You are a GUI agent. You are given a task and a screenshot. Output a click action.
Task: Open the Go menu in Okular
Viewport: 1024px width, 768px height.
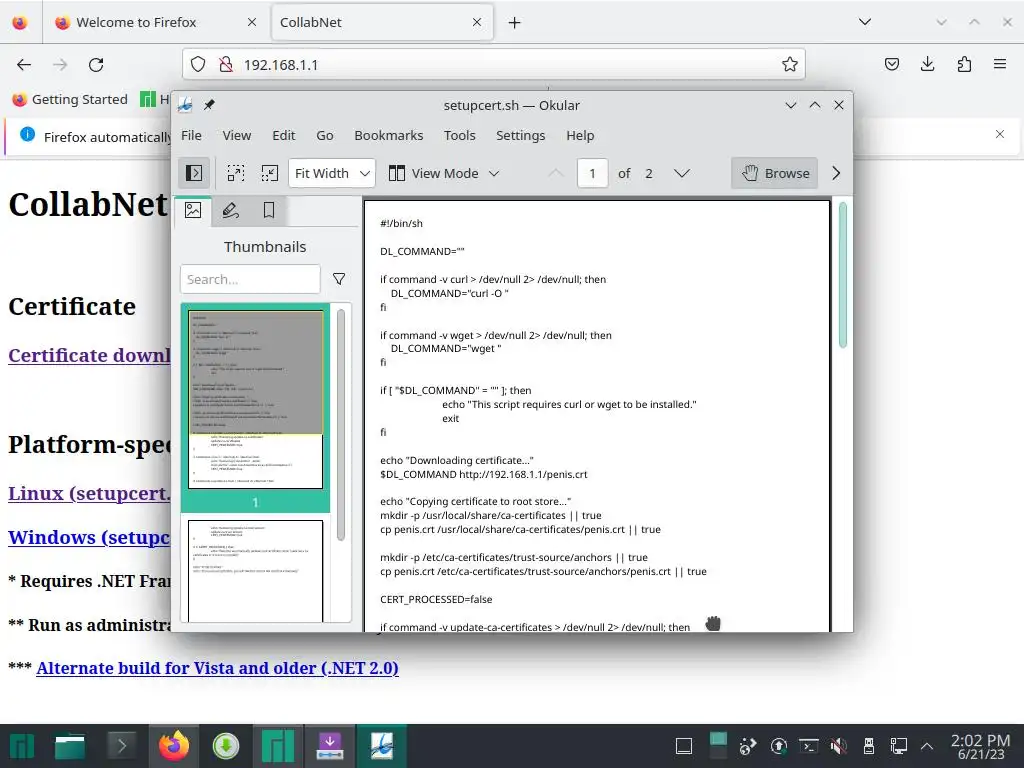[x=325, y=135]
